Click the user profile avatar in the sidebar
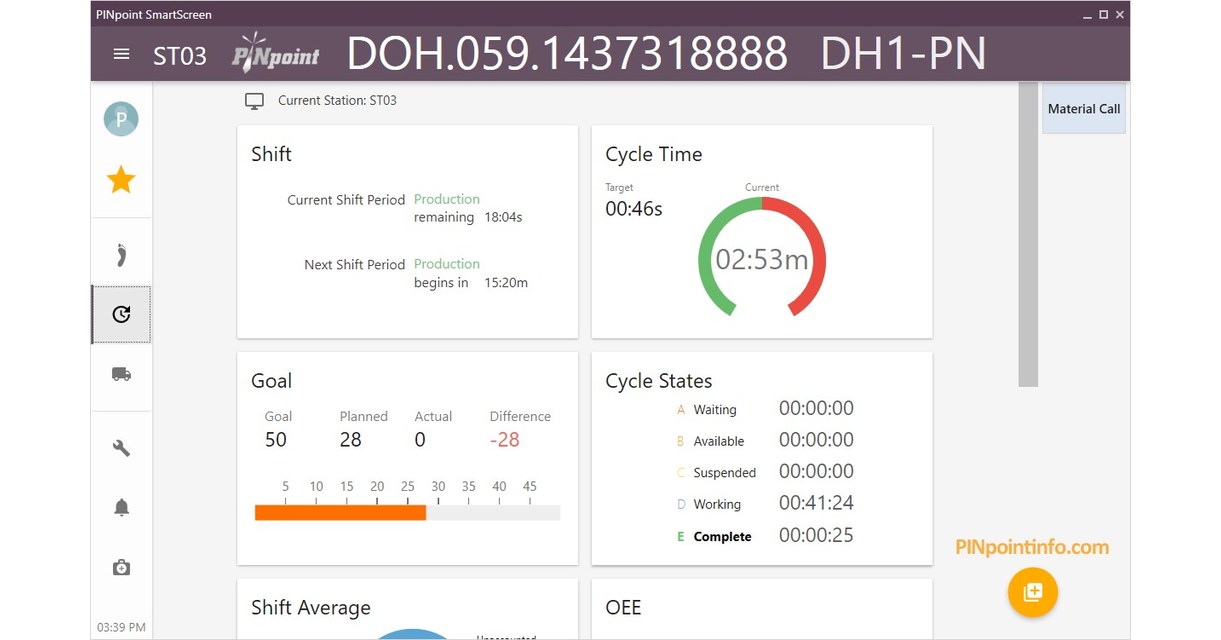The width and height of the screenshot is (1221, 640). [x=120, y=118]
